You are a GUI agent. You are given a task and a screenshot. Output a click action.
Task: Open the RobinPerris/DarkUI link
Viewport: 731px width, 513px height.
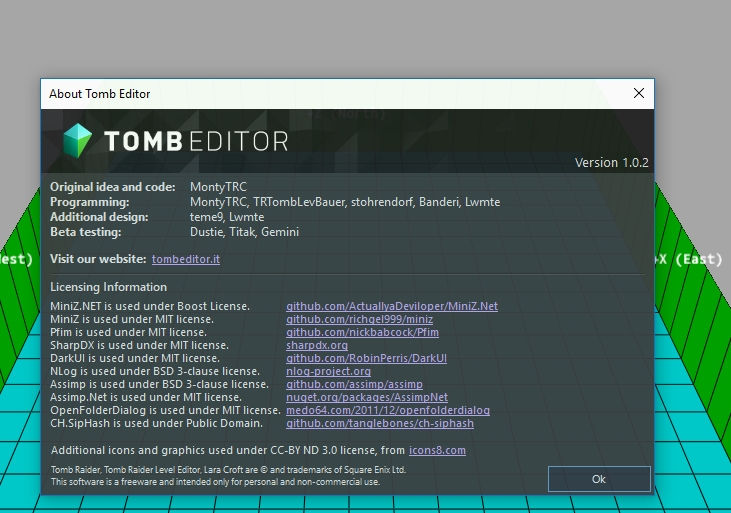tap(366, 359)
